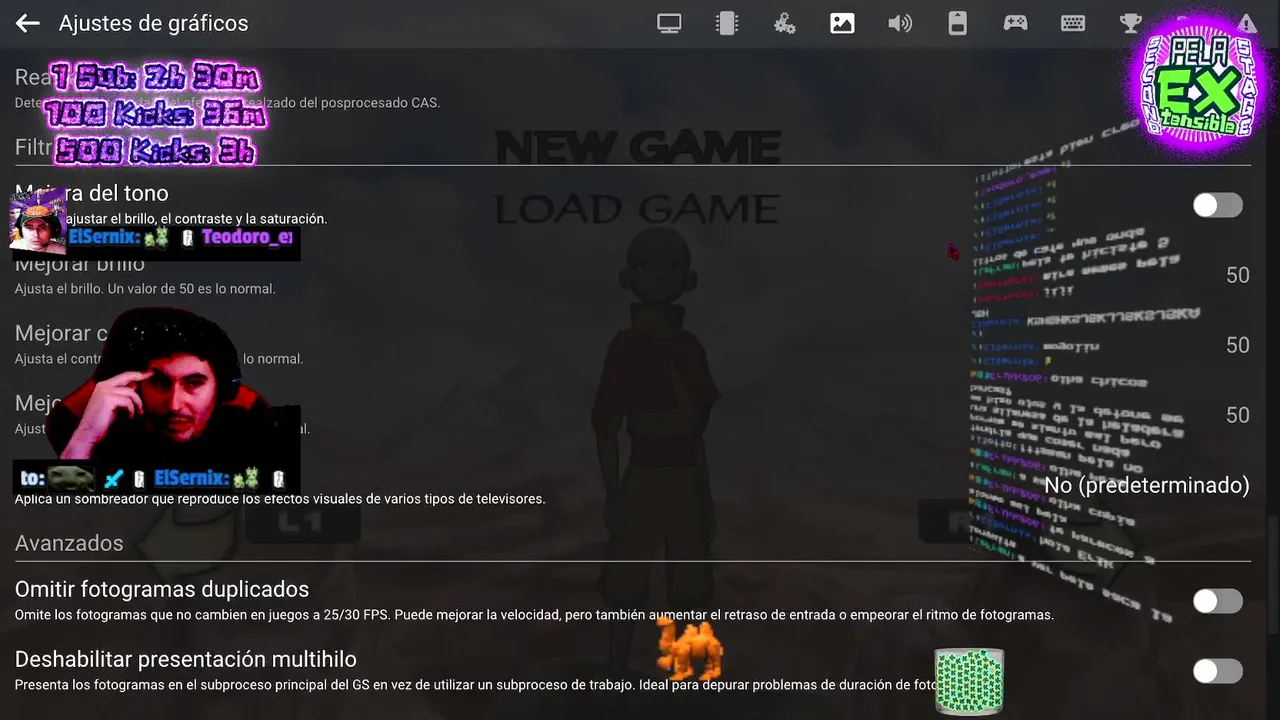Open the system gears settings icon
This screenshot has height=720, width=1280.
(x=785, y=23)
